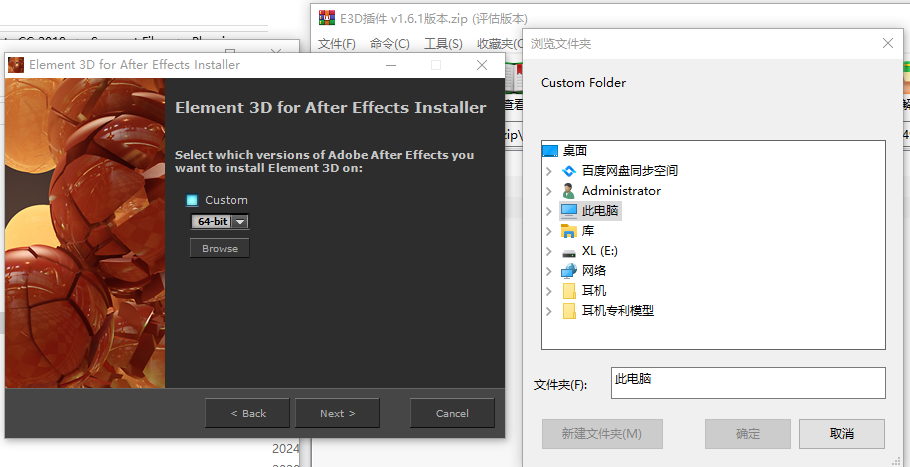The image size is (910, 467).
Task: Click the 桌面 label in folder tree
Action: point(575,151)
